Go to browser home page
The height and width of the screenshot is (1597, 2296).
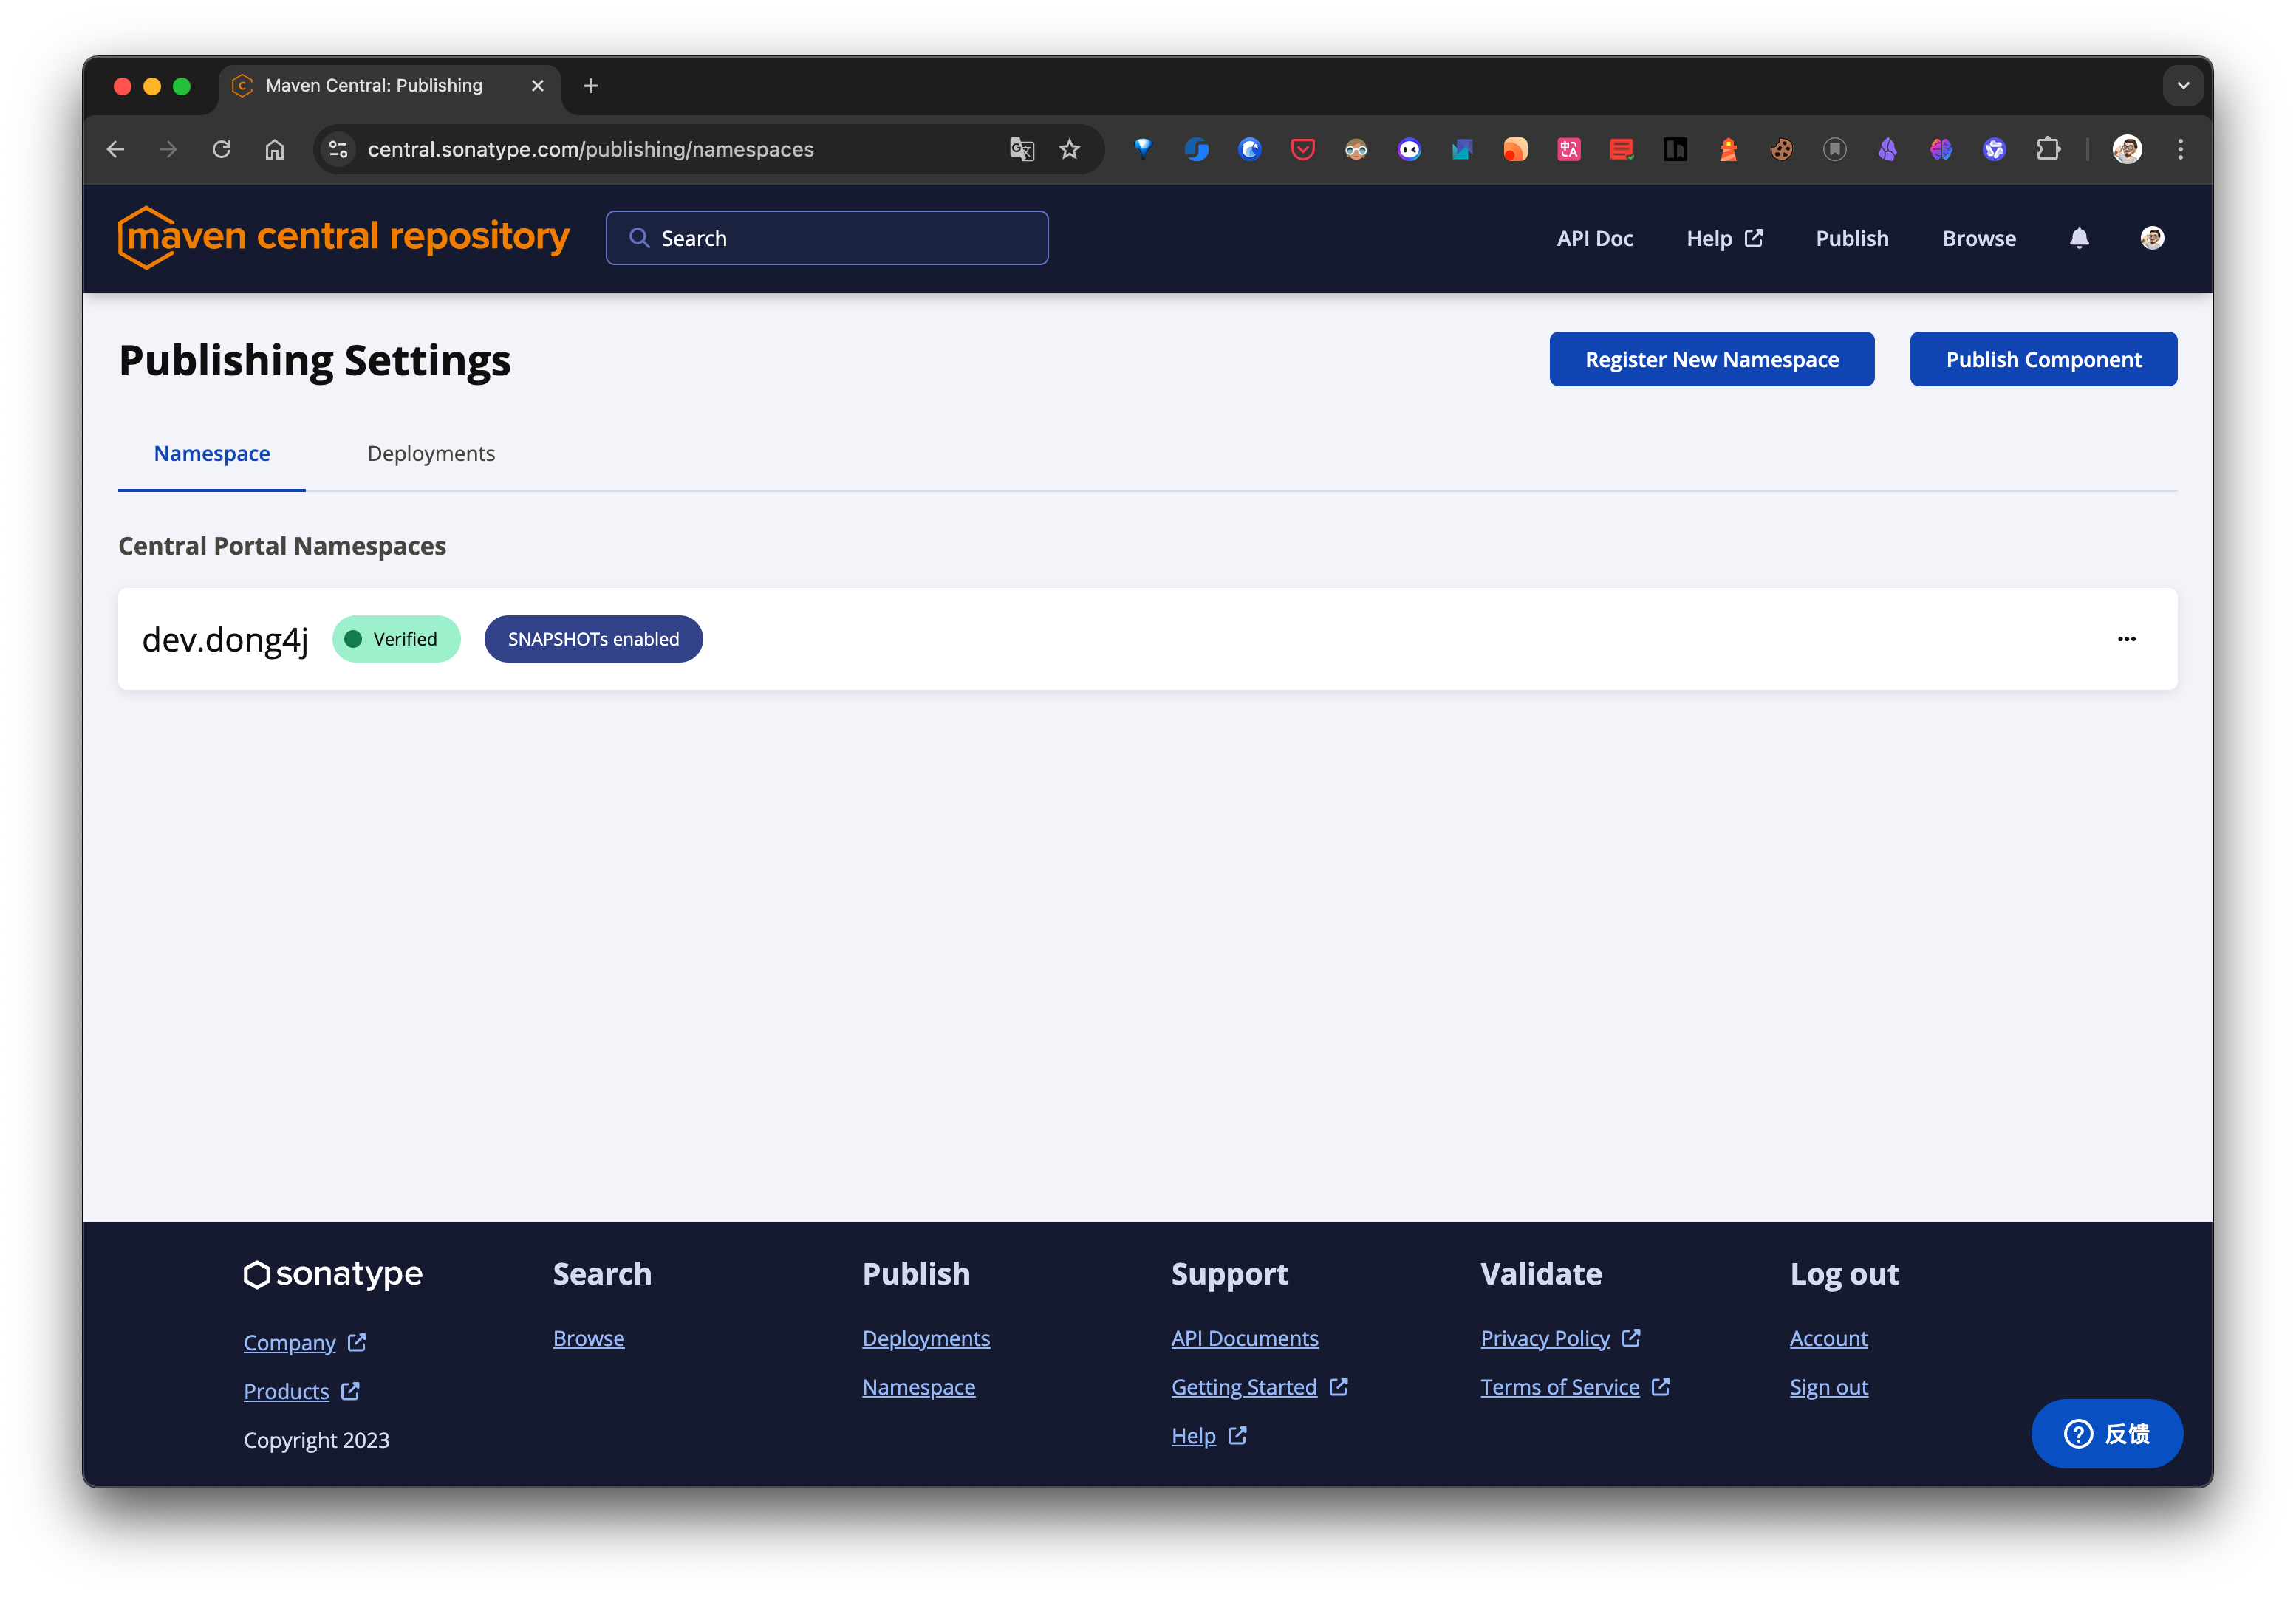275,149
